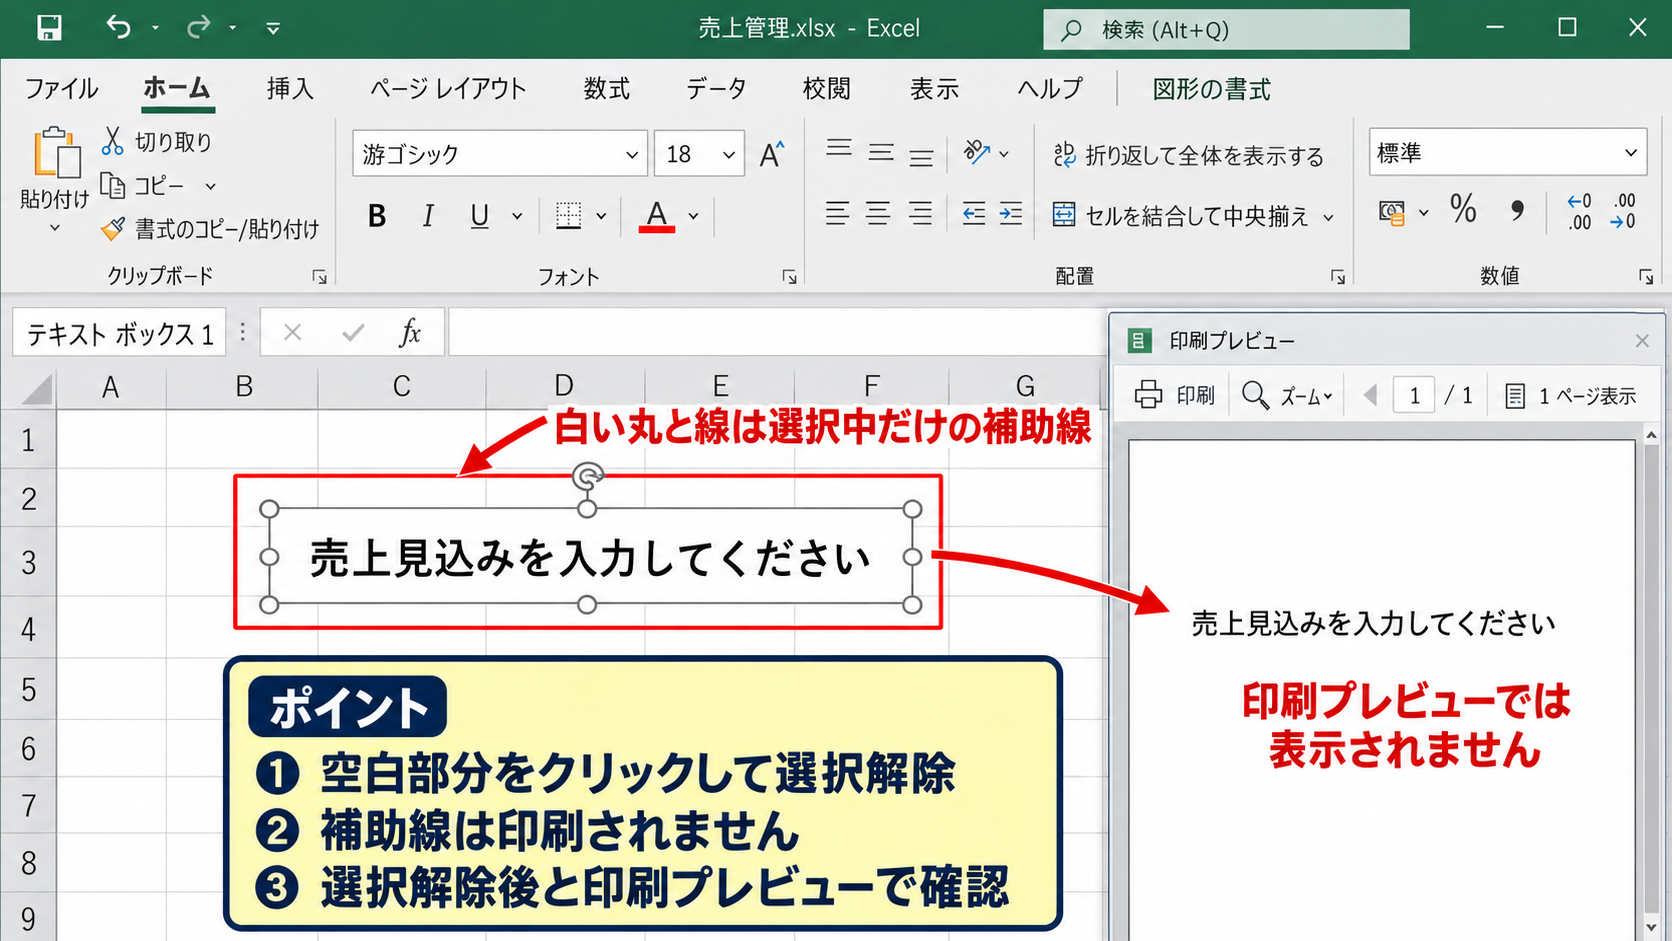The width and height of the screenshot is (1672, 941).
Task: Increase the indent level
Action: click(1011, 214)
